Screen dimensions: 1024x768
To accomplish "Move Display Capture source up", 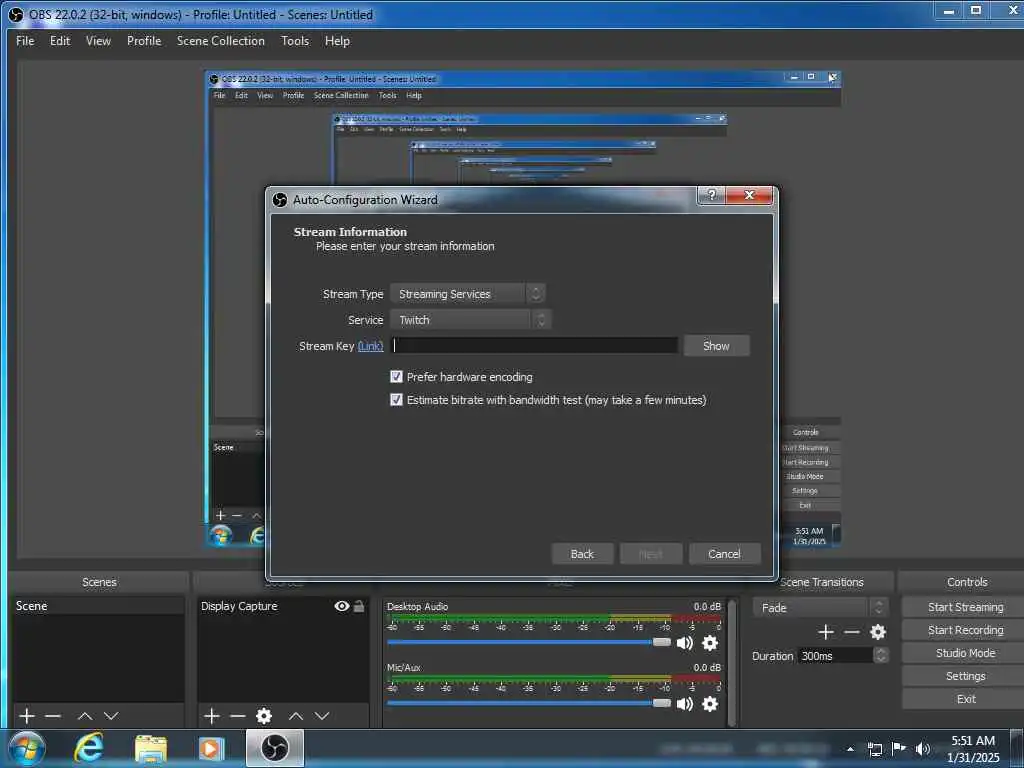I will 296,716.
